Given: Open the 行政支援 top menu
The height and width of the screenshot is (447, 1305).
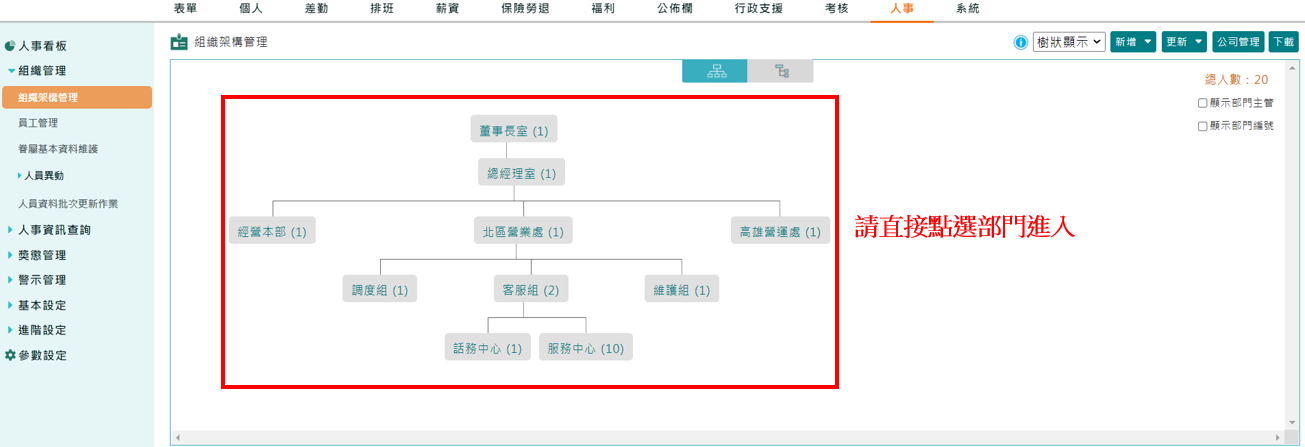Looking at the screenshot, I should point(759,8).
